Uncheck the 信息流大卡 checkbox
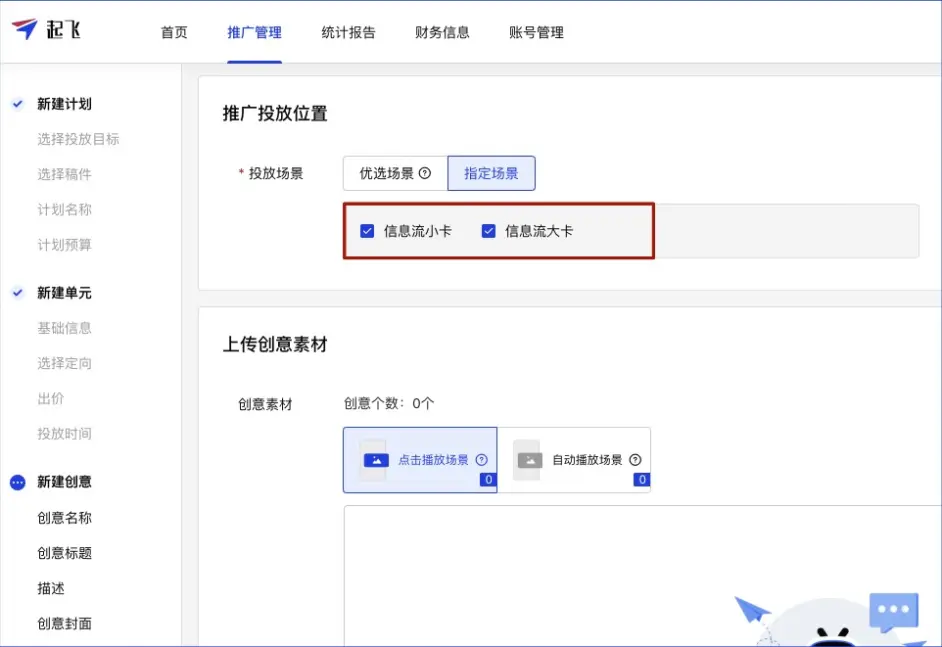Image resolution: width=942 pixels, height=647 pixels. coord(489,231)
